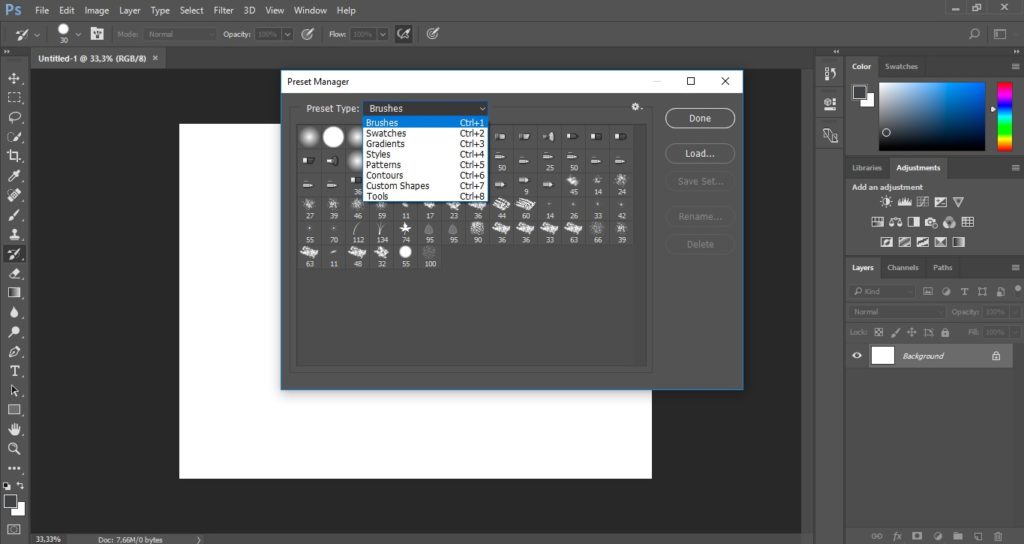Viewport: 1024px width, 544px height.
Task: Select Custom Shapes in the dropdown list
Action: coord(397,186)
